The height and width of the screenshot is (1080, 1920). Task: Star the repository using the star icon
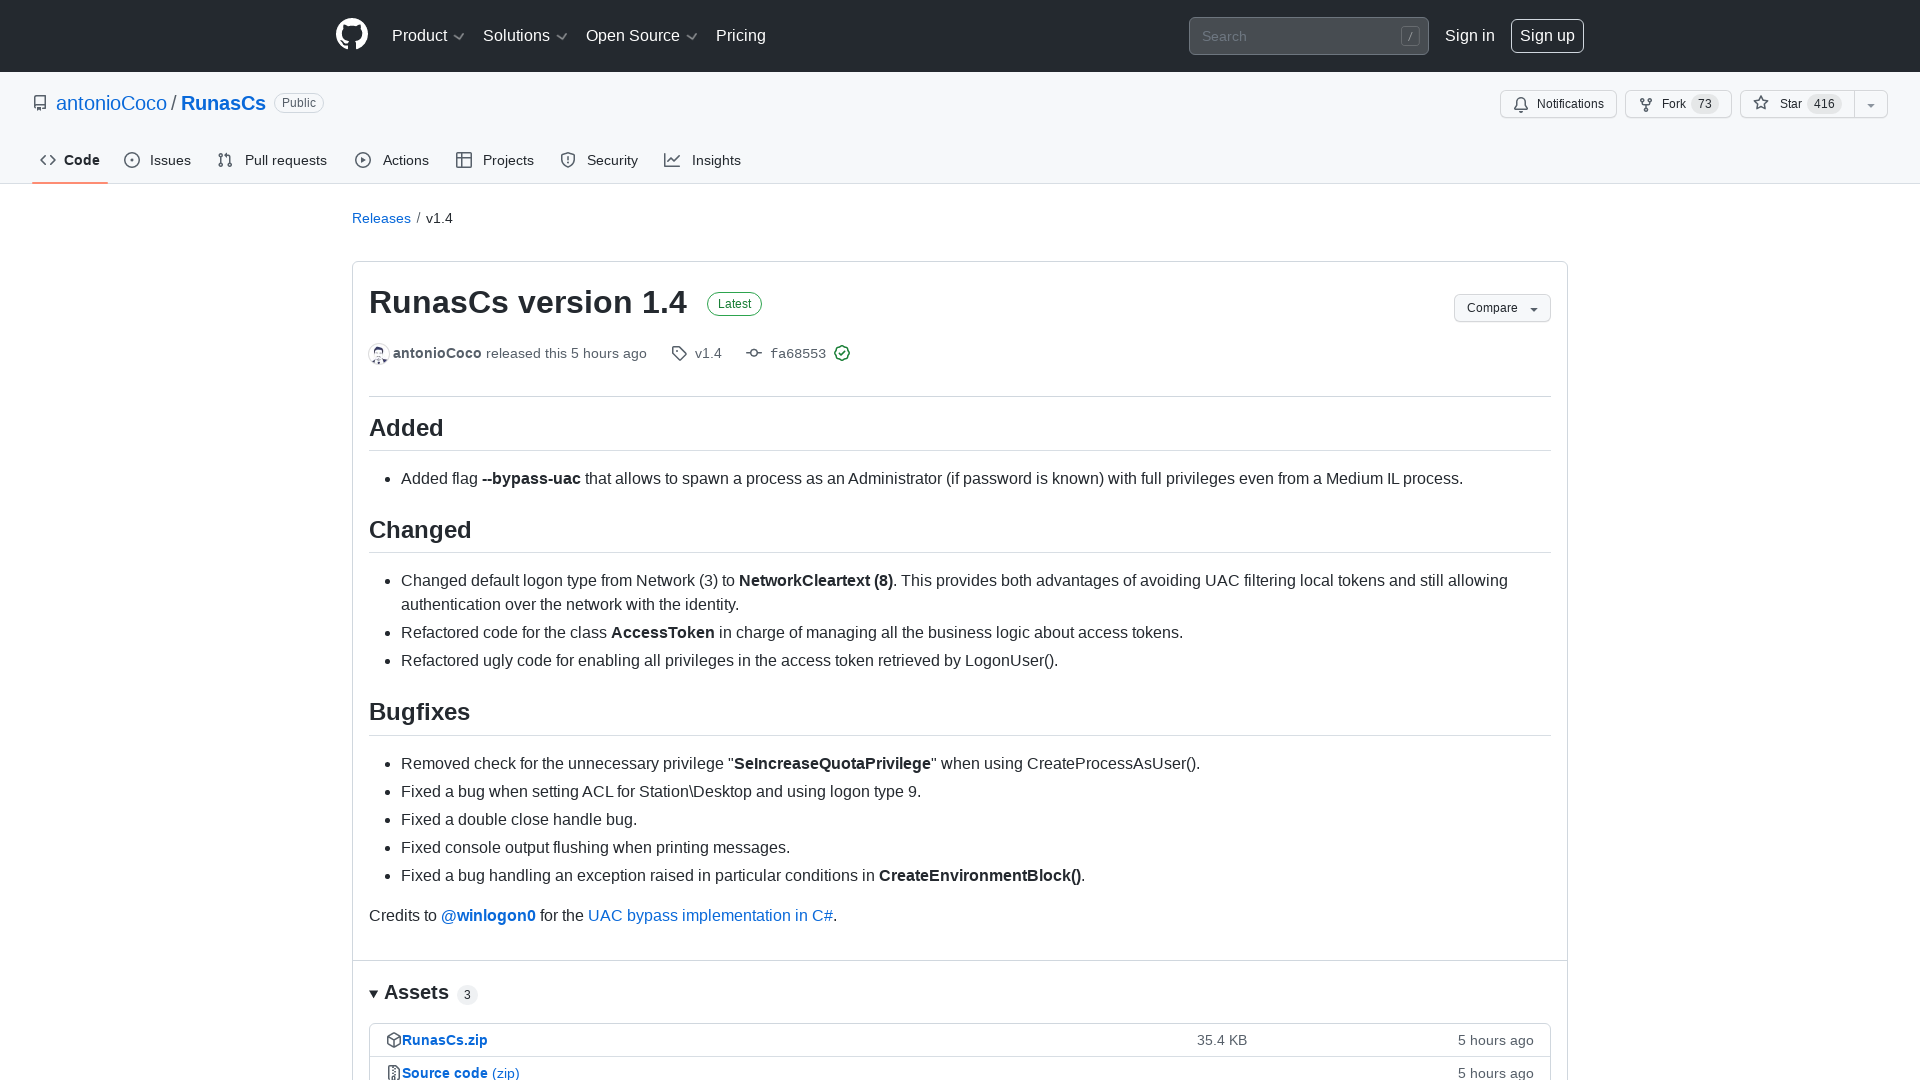click(1762, 104)
